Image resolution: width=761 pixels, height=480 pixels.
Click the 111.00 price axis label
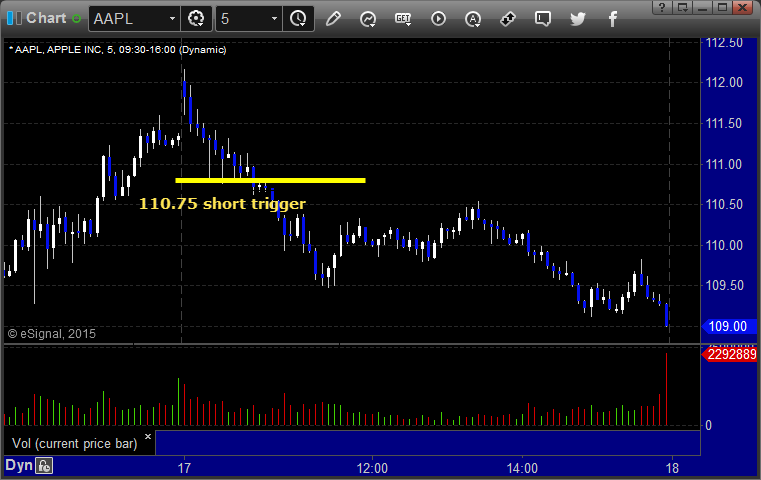point(724,164)
